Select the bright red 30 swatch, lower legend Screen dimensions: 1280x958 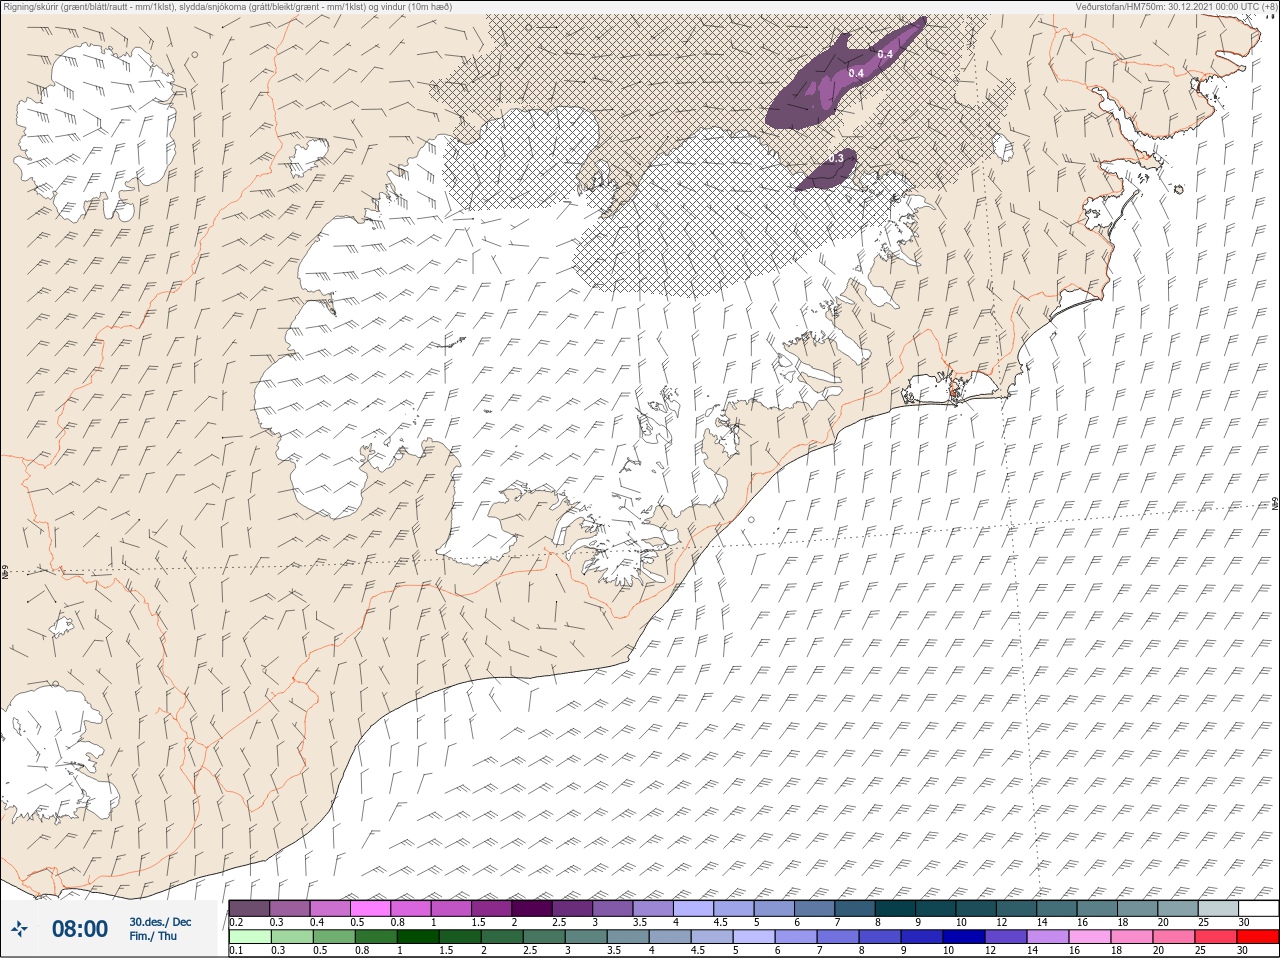[1257, 937]
